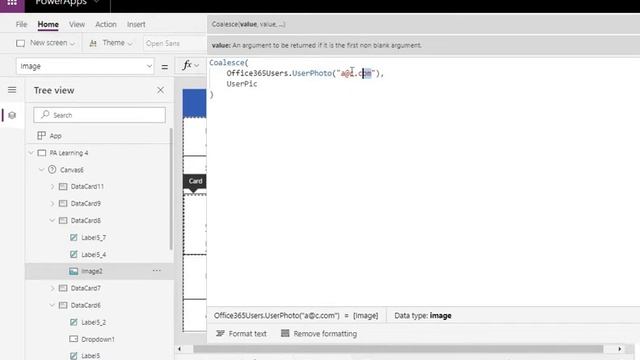Open the app launcher waffle icon
The image size is (640, 360).
12,3
